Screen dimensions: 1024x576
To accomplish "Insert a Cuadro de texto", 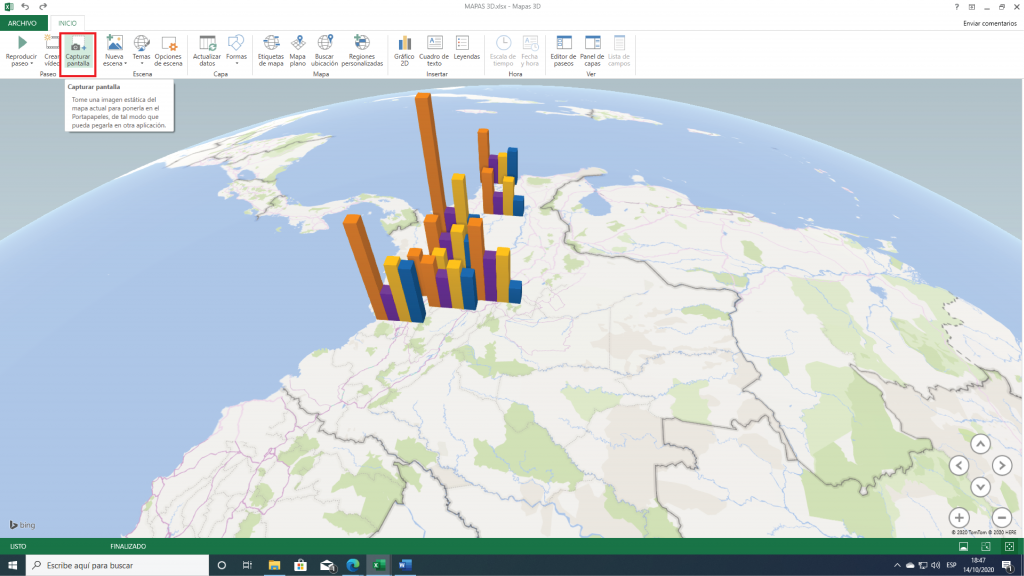I will pyautogui.click(x=434, y=51).
